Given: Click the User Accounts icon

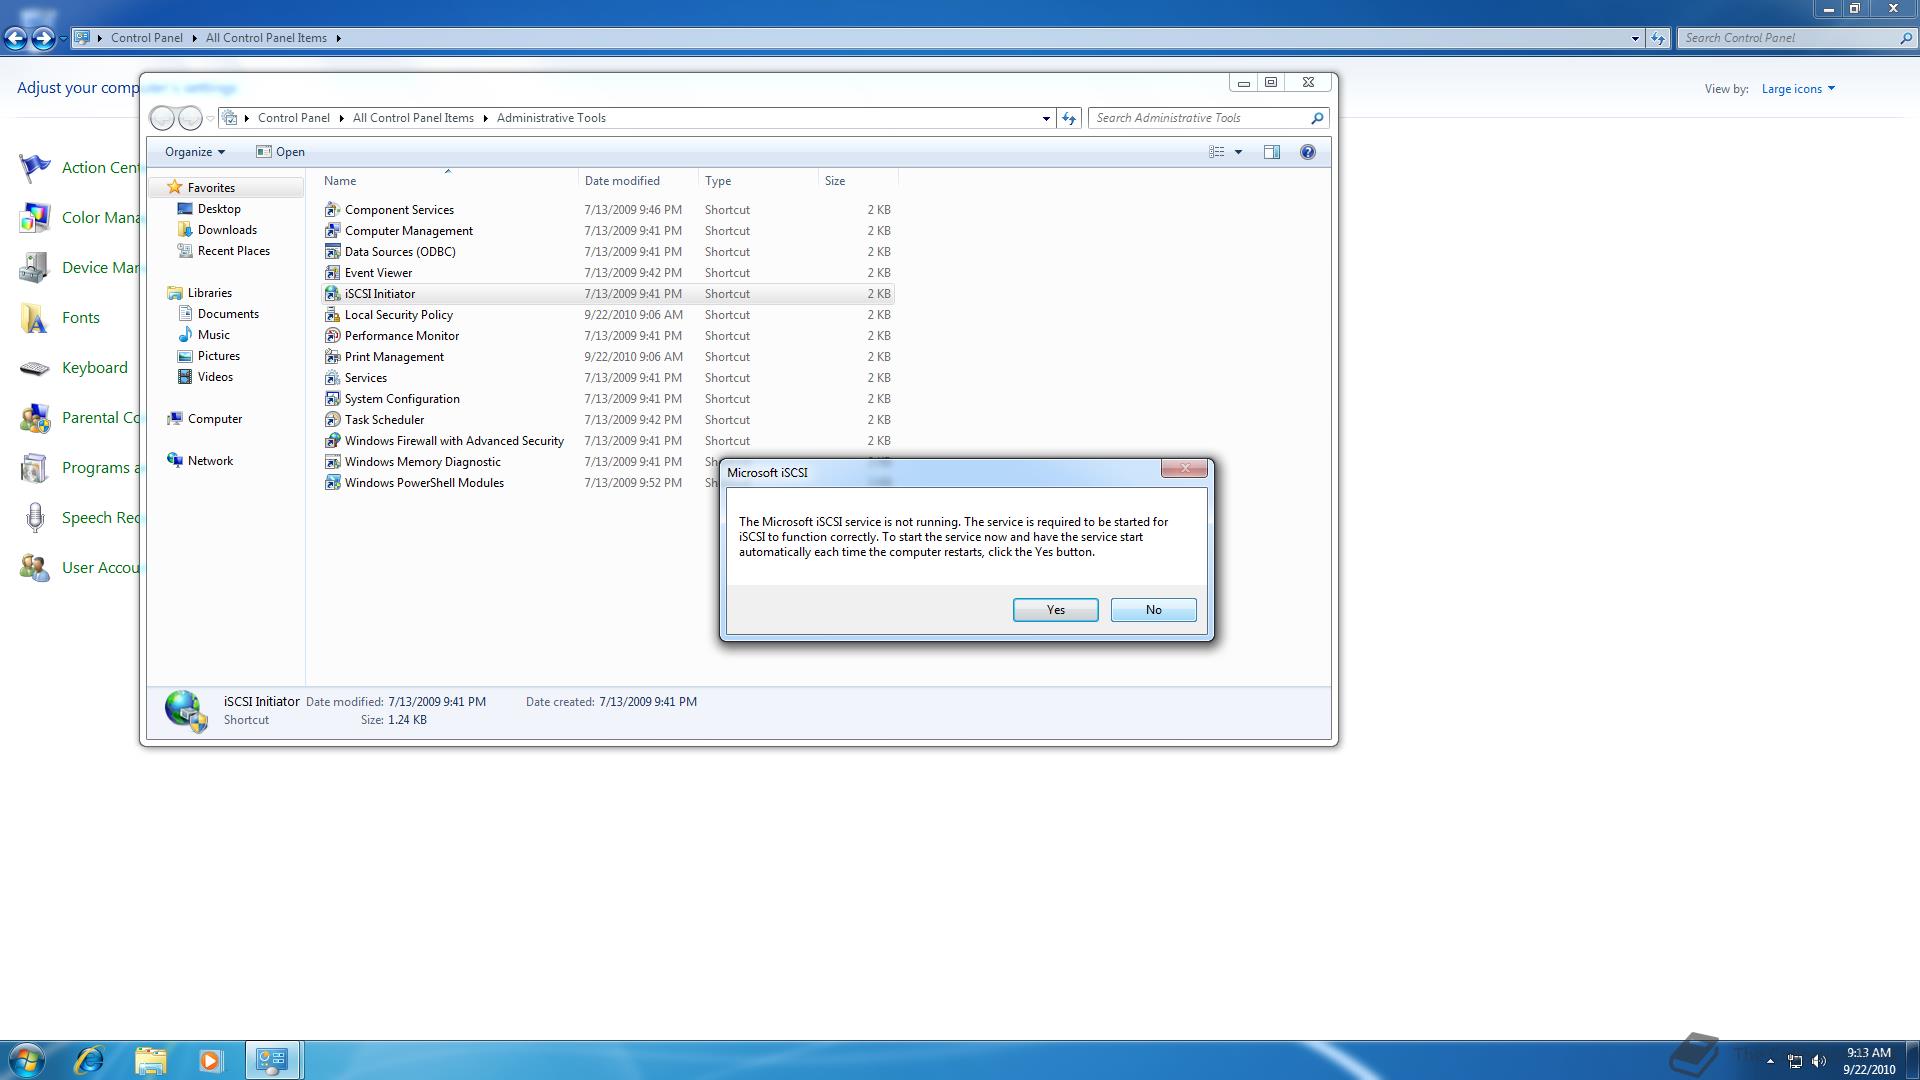Looking at the screenshot, I should pyautogui.click(x=34, y=568).
